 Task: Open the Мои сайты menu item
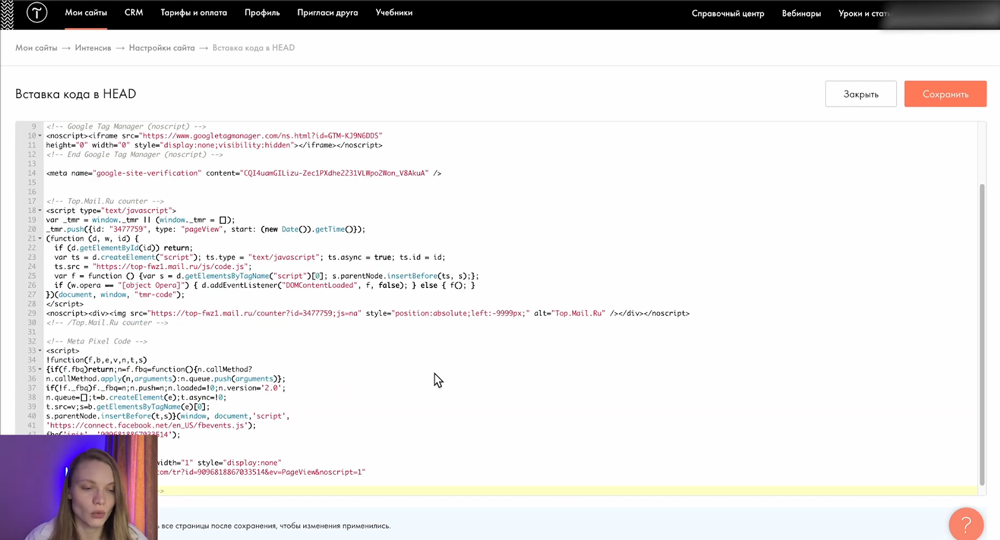[86, 13]
